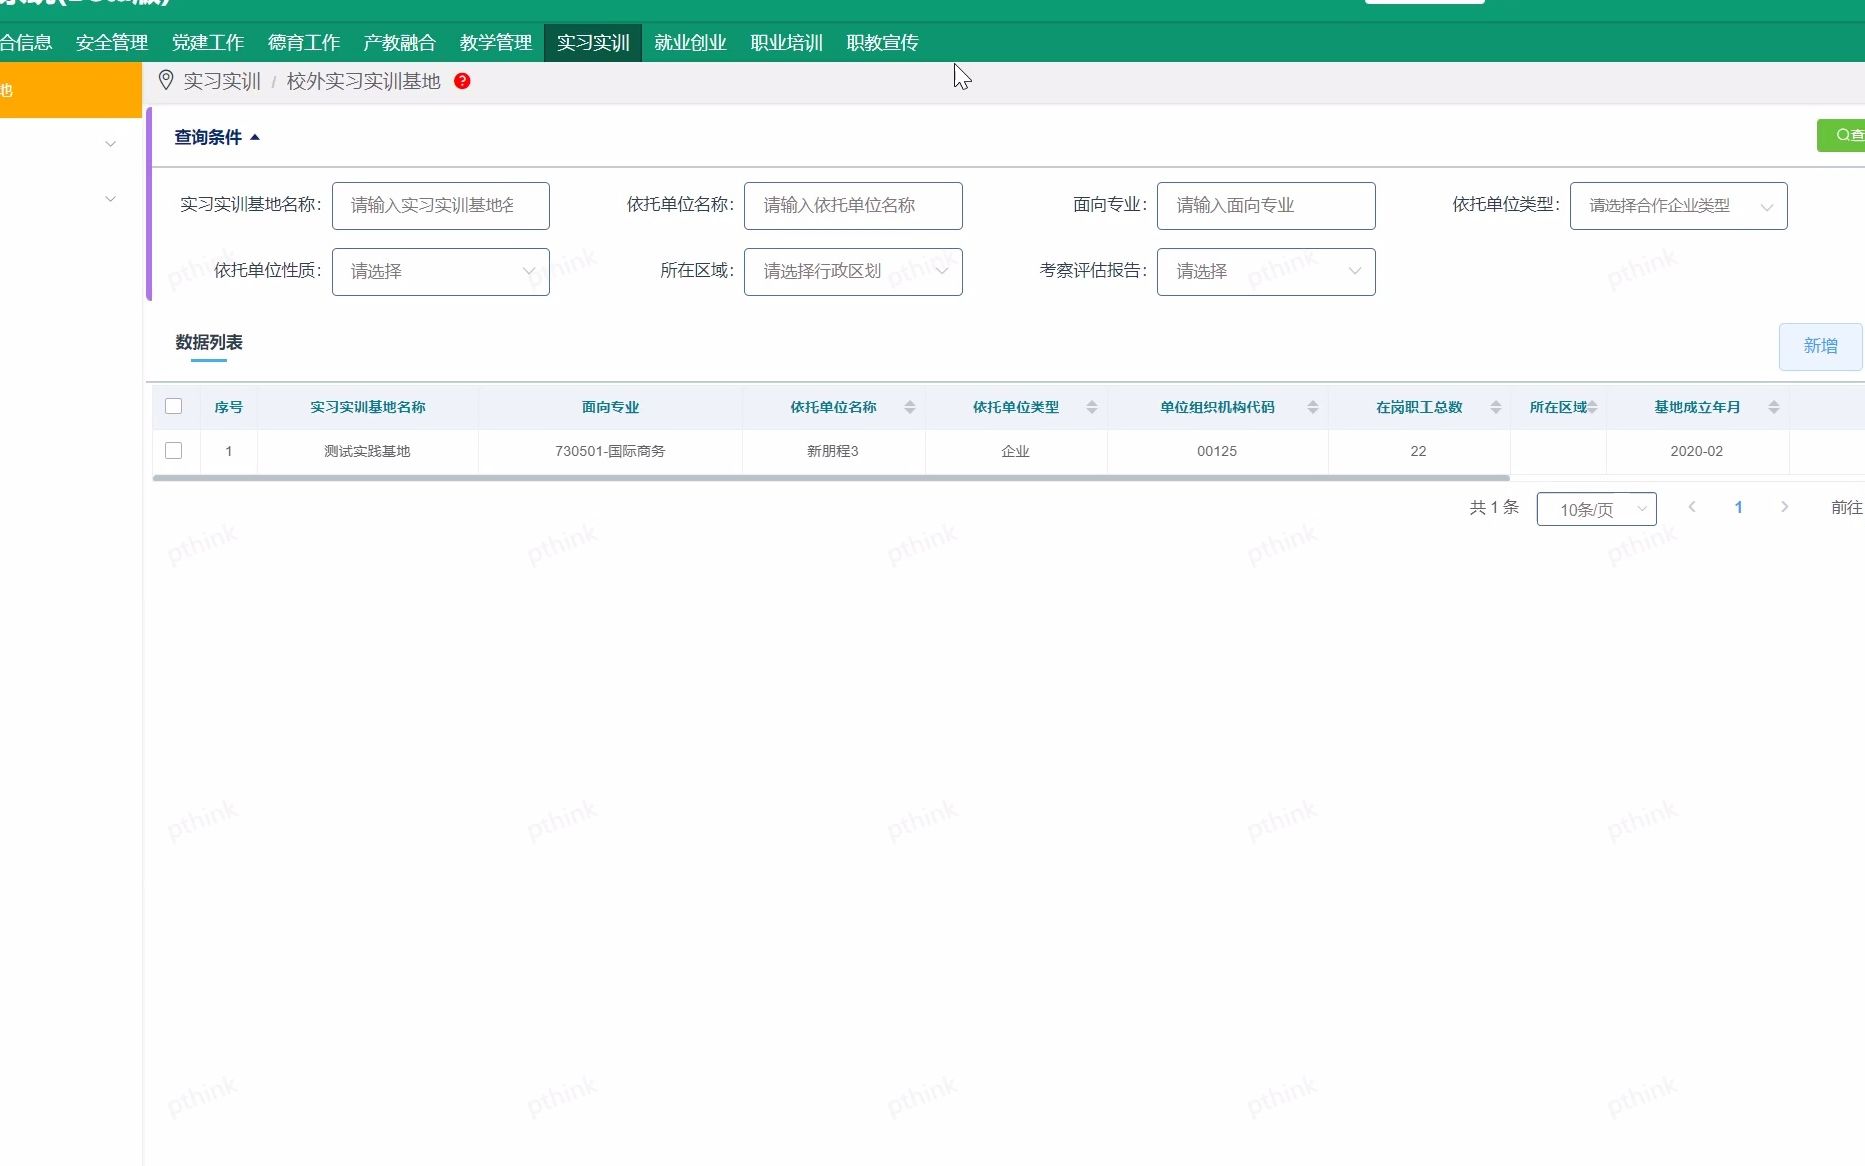The height and width of the screenshot is (1166, 1865).
Task: Sort by 单位组织机构代码 column arrows
Action: (1312, 407)
